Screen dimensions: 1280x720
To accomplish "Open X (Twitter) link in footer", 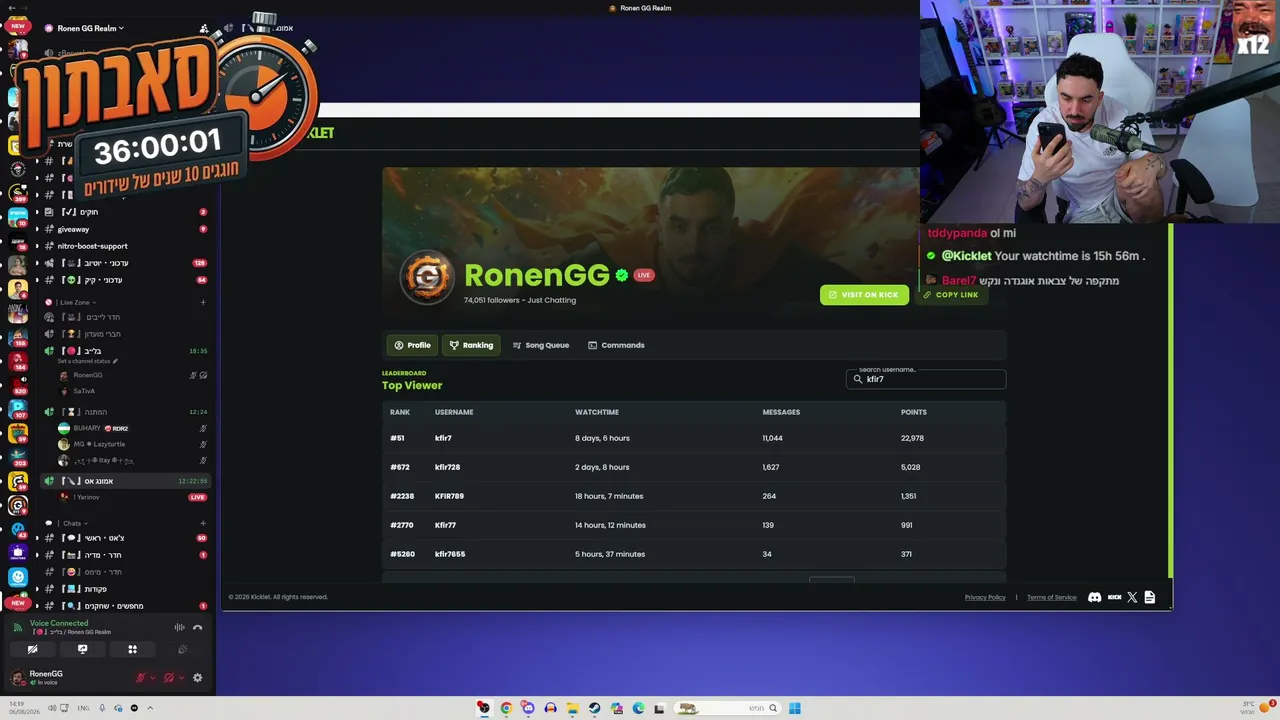I will point(1132,597).
